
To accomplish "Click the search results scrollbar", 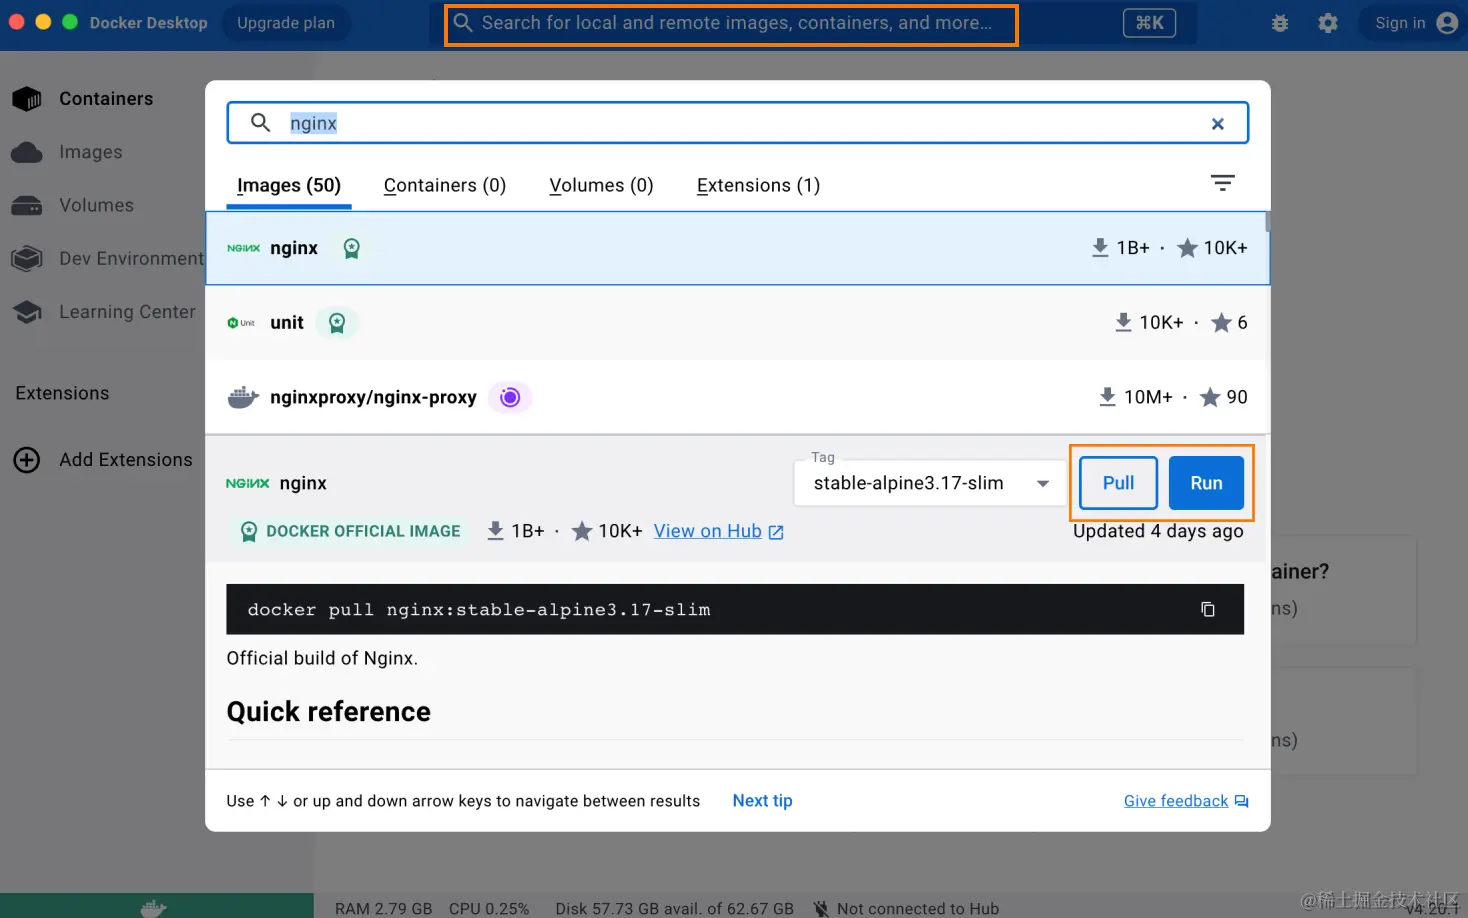I will 1267,222.
